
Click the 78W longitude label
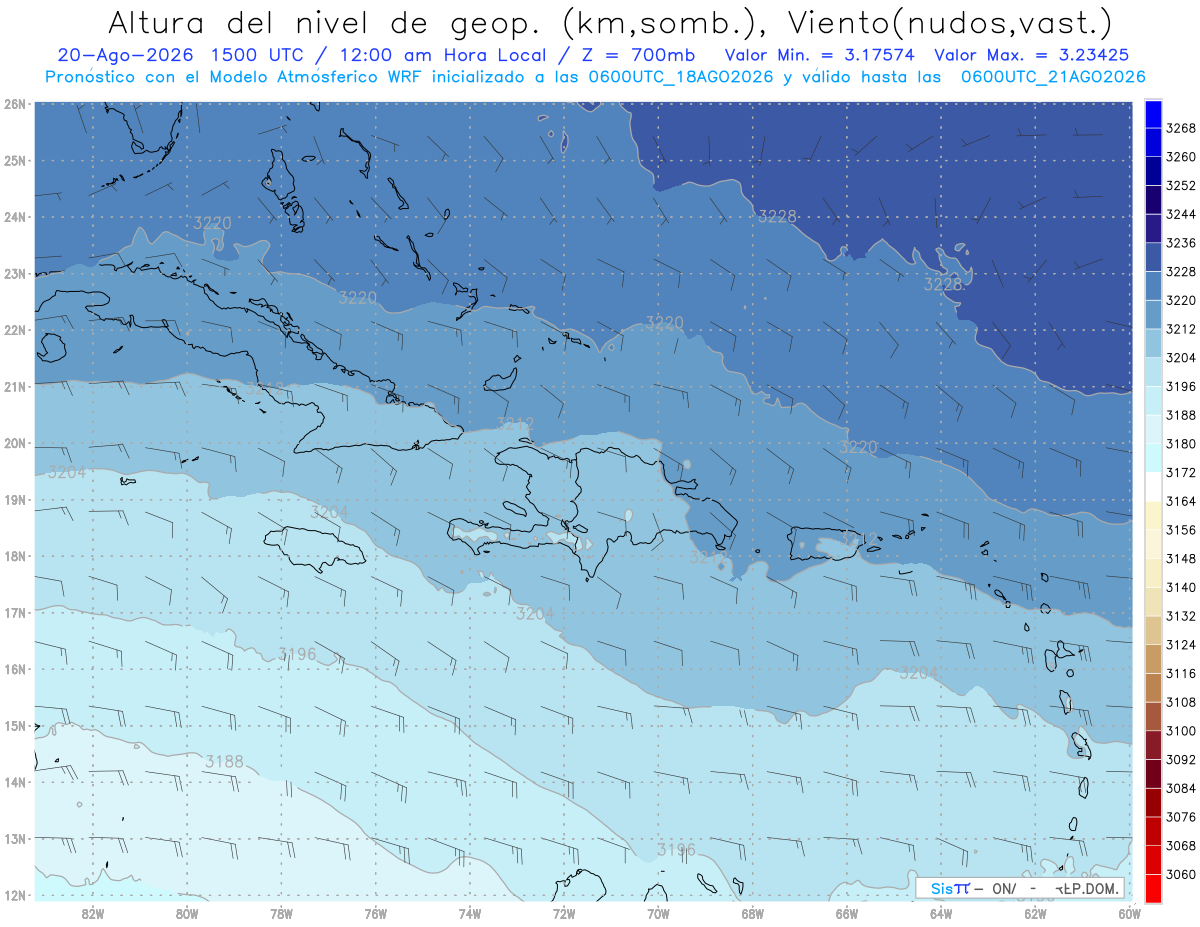[281, 913]
